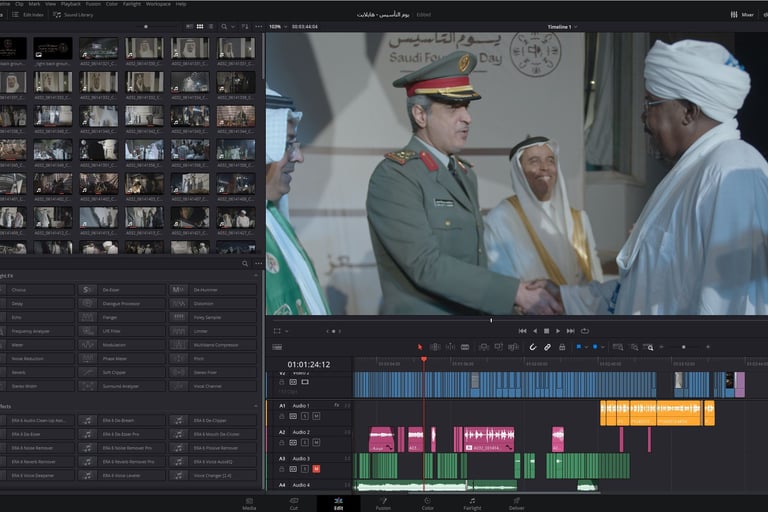The width and height of the screenshot is (768, 512).
Task: Toggle the Position Lock padlock in toolbar
Action: pyautogui.click(x=562, y=347)
